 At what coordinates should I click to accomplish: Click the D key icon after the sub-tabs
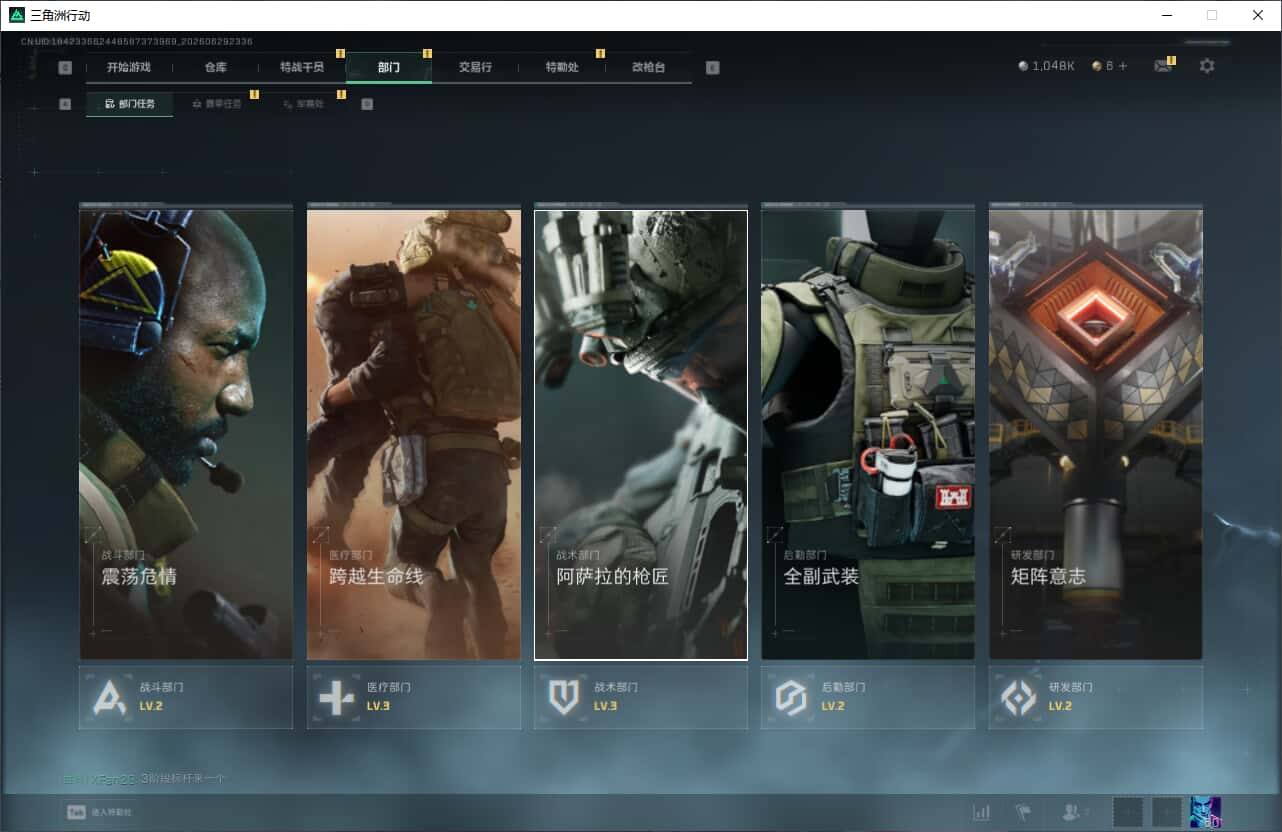click(367, 104)
